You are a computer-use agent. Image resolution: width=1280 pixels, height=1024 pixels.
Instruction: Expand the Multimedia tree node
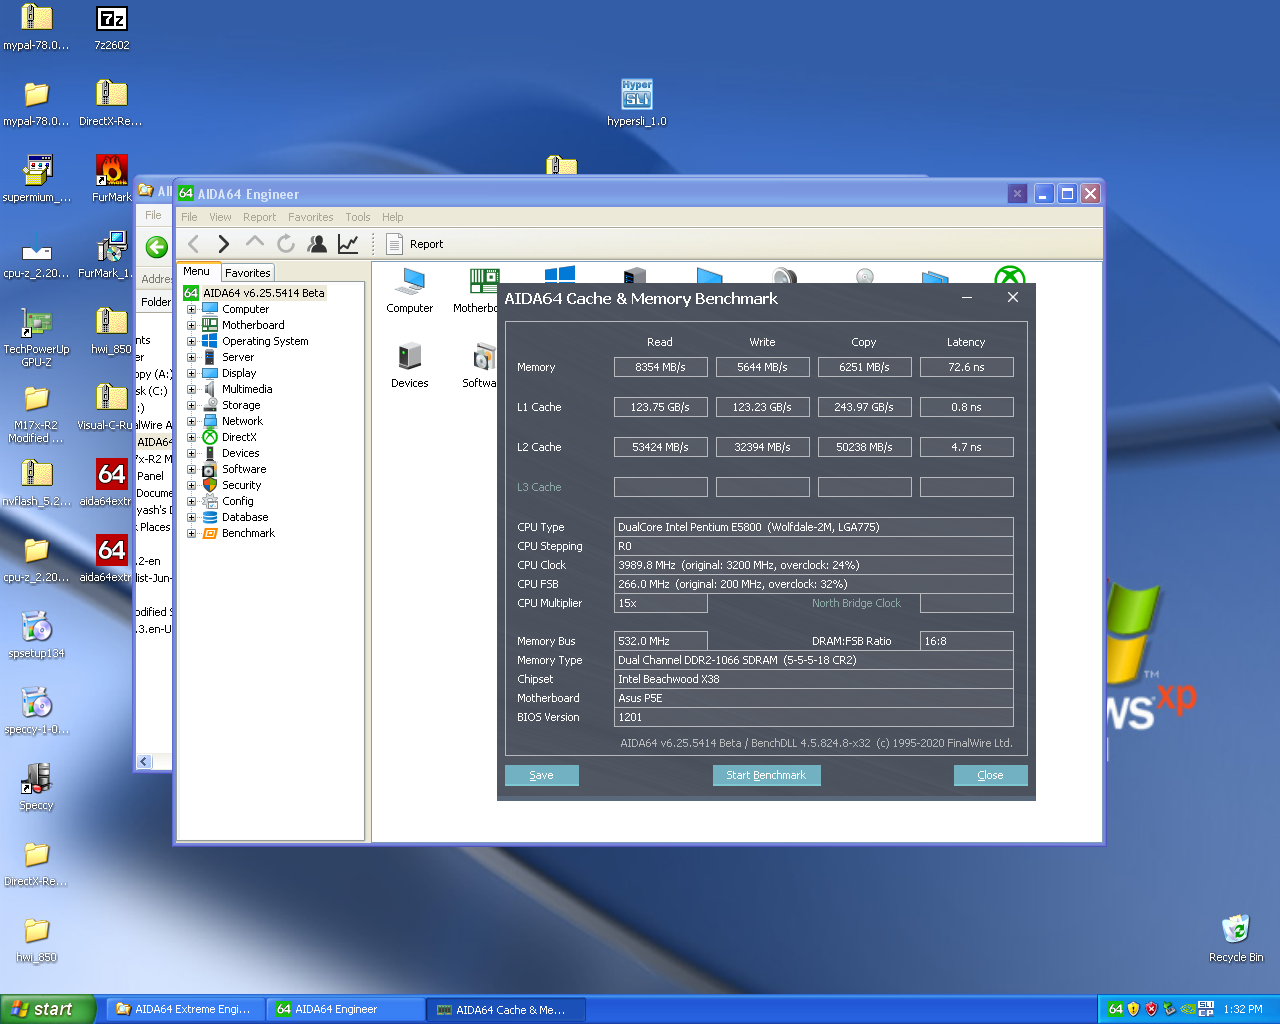pos(191,389)
